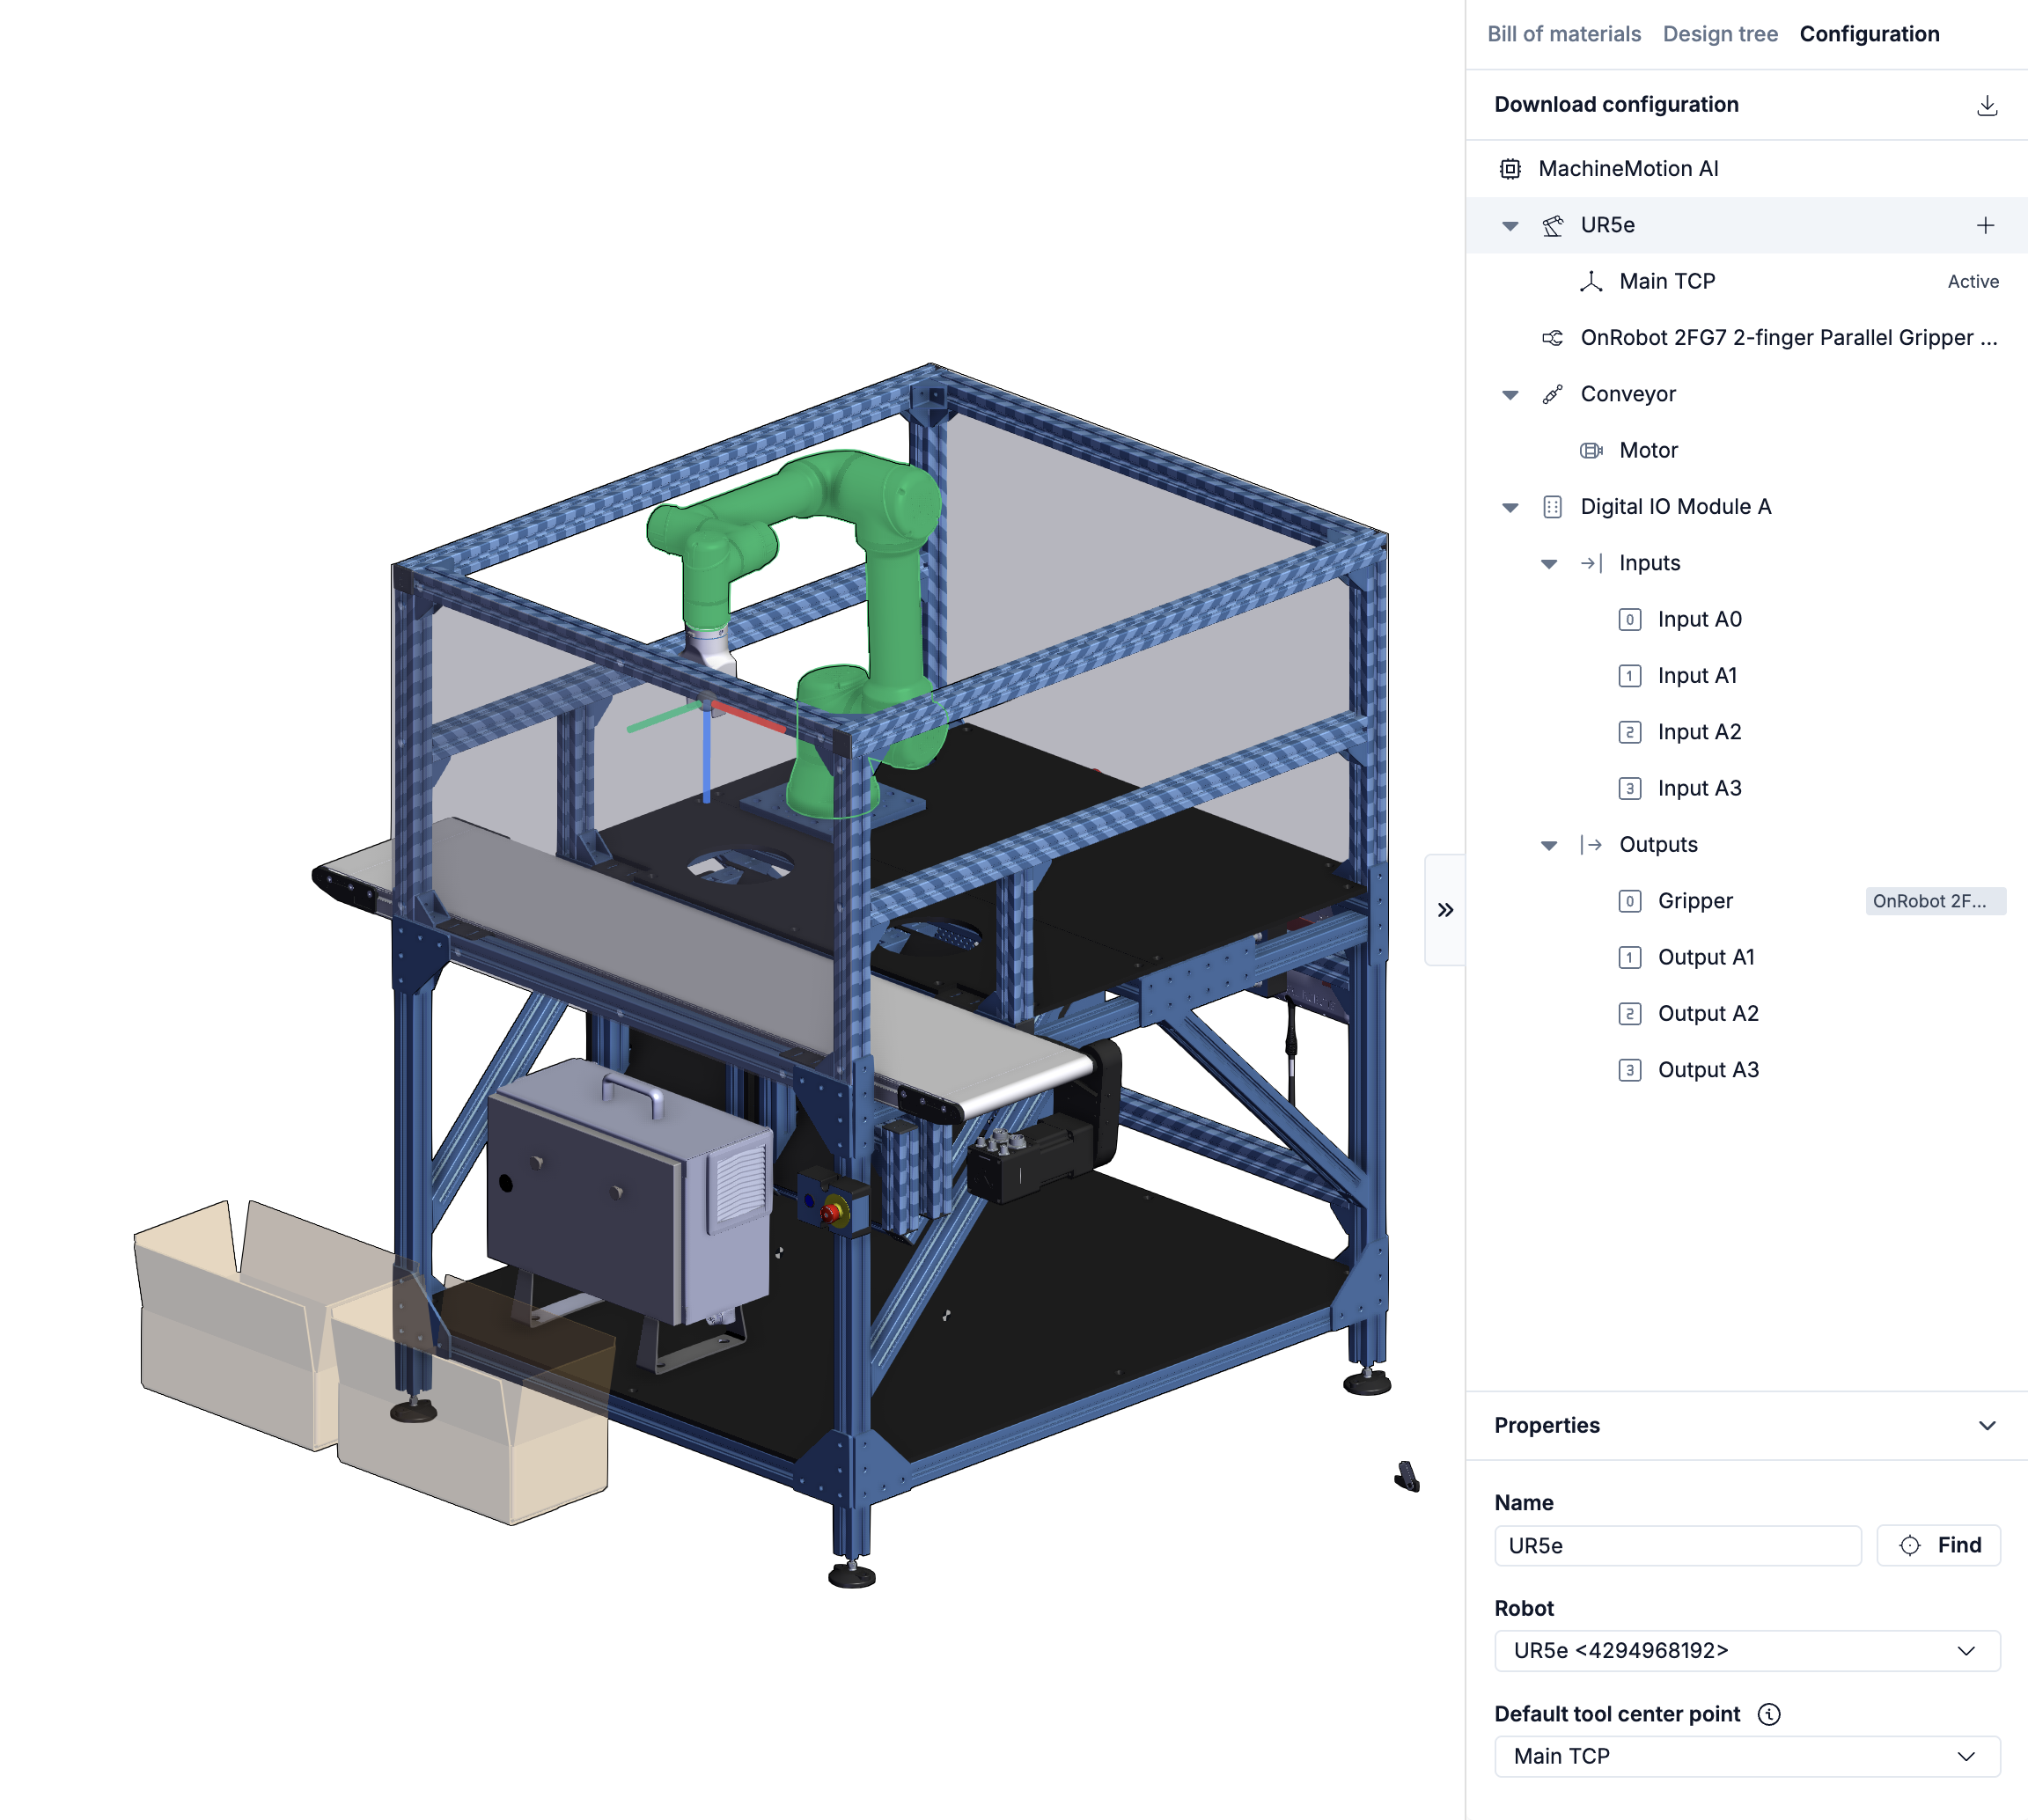Viewport: 2028px width, 1820px height.
Task: Click the UR5e robot arm icon
Action: click(x=1552, y=226)
